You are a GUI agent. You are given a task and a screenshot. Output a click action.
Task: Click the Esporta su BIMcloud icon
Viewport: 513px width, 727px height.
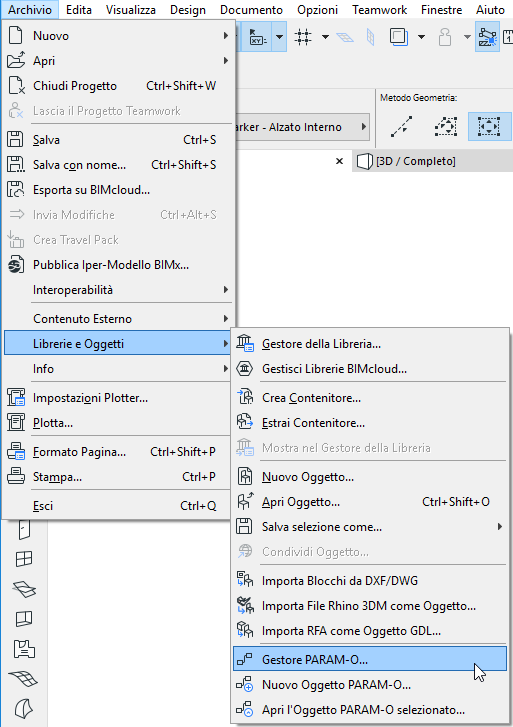[x=15, y=190]
